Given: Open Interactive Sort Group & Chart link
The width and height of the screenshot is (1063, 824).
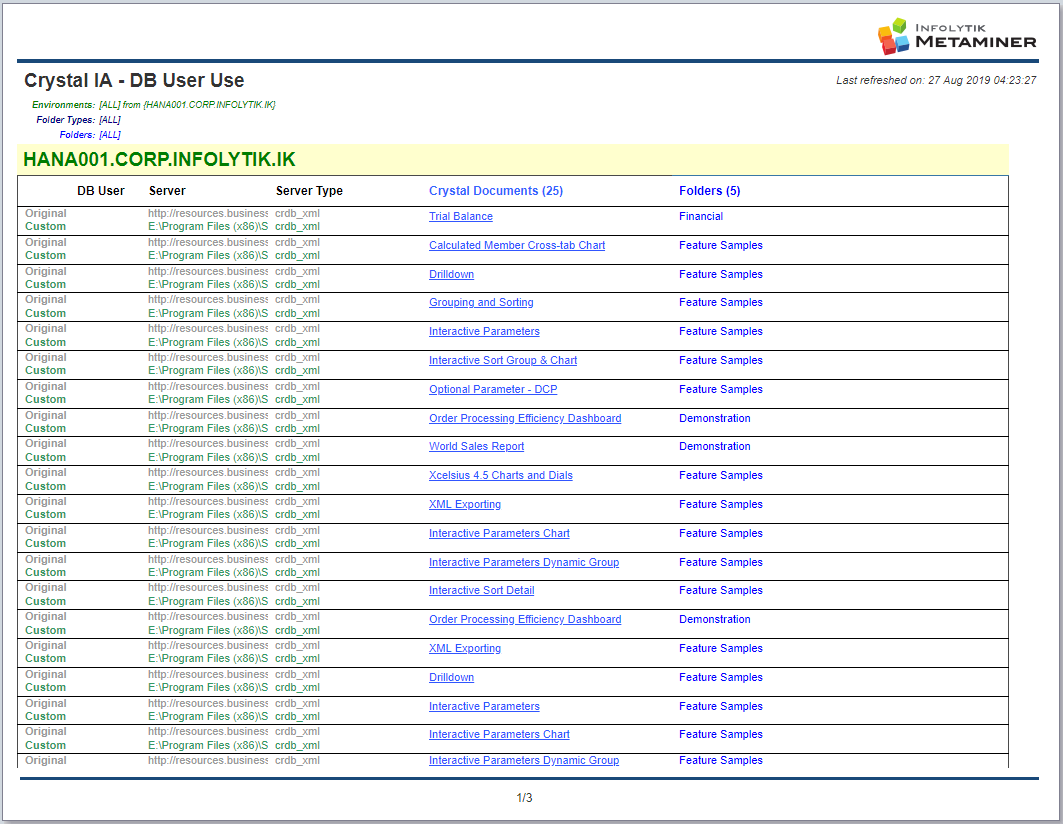Looking at the screenshot, I should click(502, 360).
